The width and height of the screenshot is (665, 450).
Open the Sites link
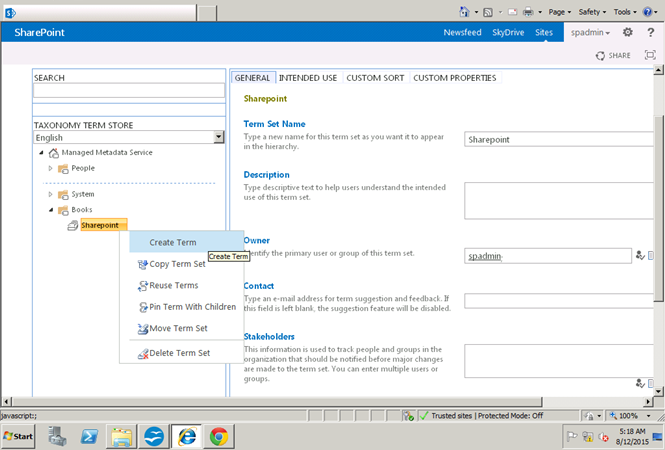coord(544,32)
